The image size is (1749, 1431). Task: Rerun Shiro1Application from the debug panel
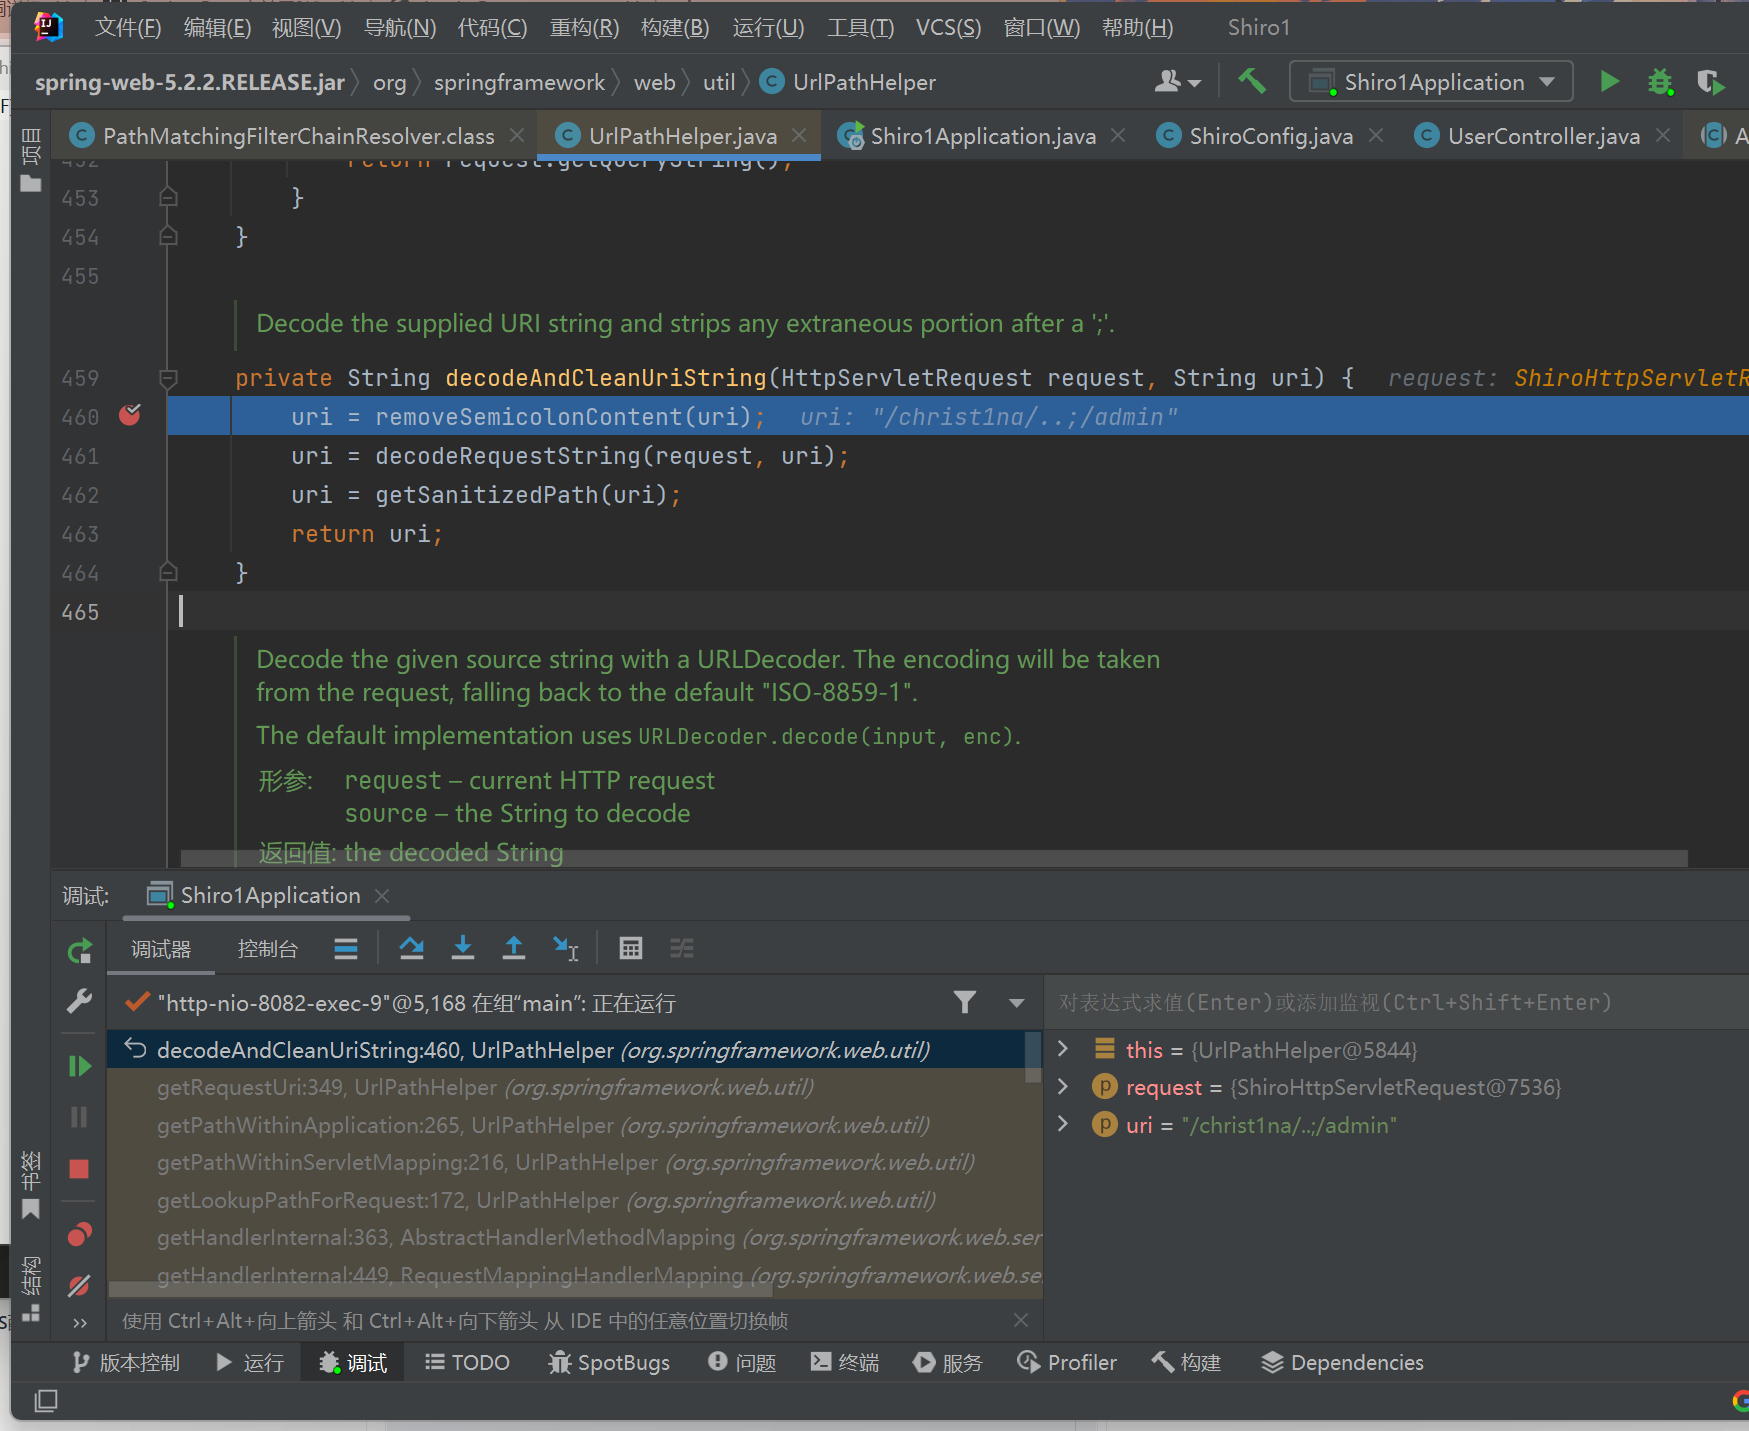[79, 951]
